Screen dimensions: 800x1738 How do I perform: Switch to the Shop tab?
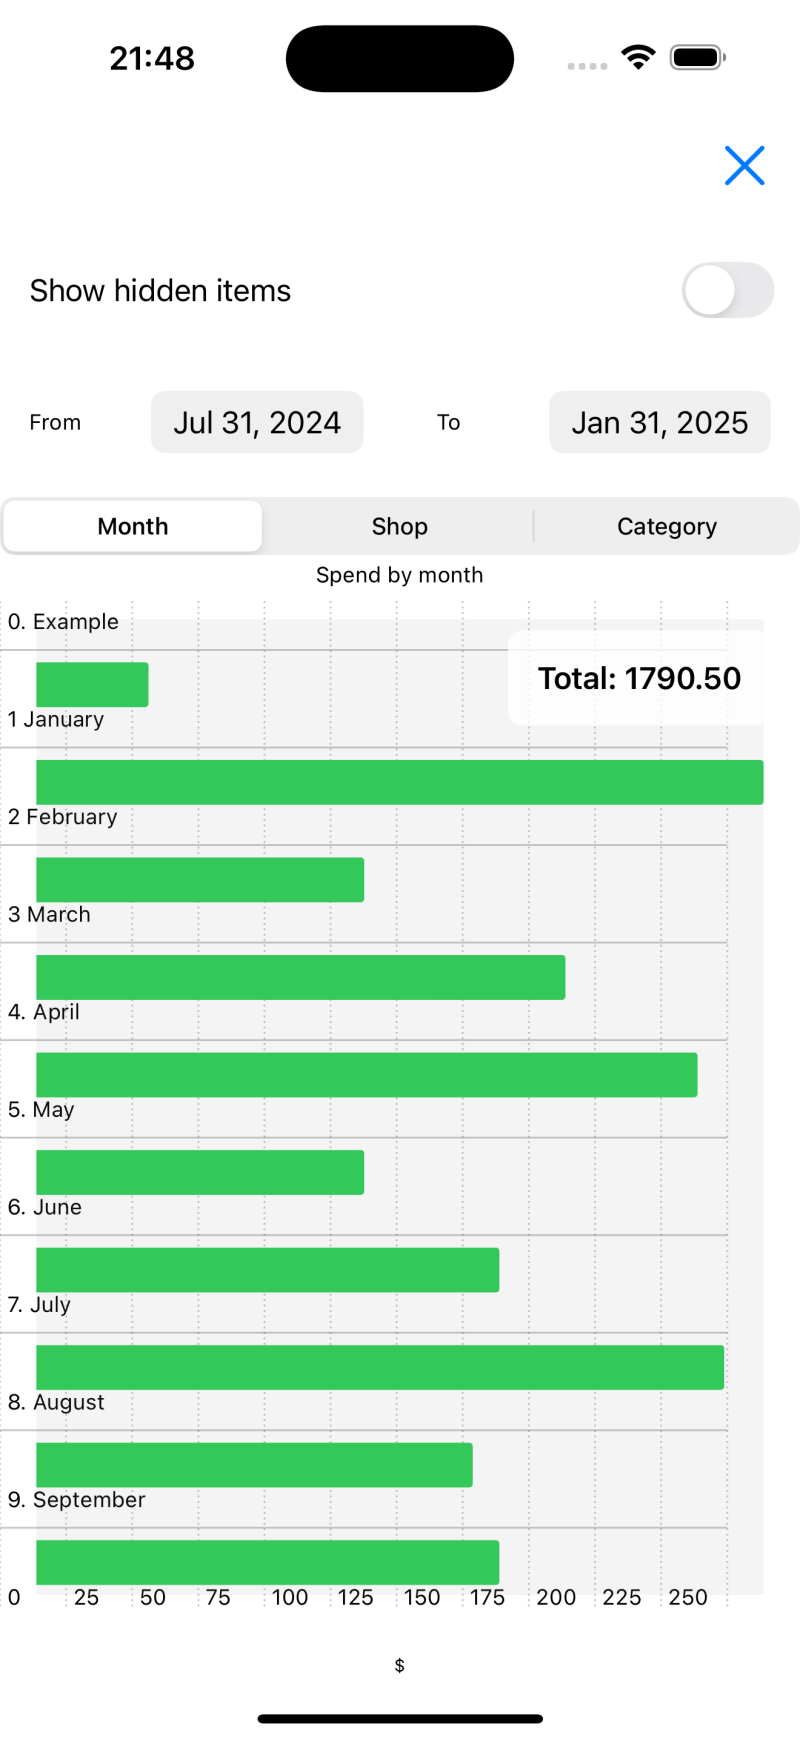(399, 527)
